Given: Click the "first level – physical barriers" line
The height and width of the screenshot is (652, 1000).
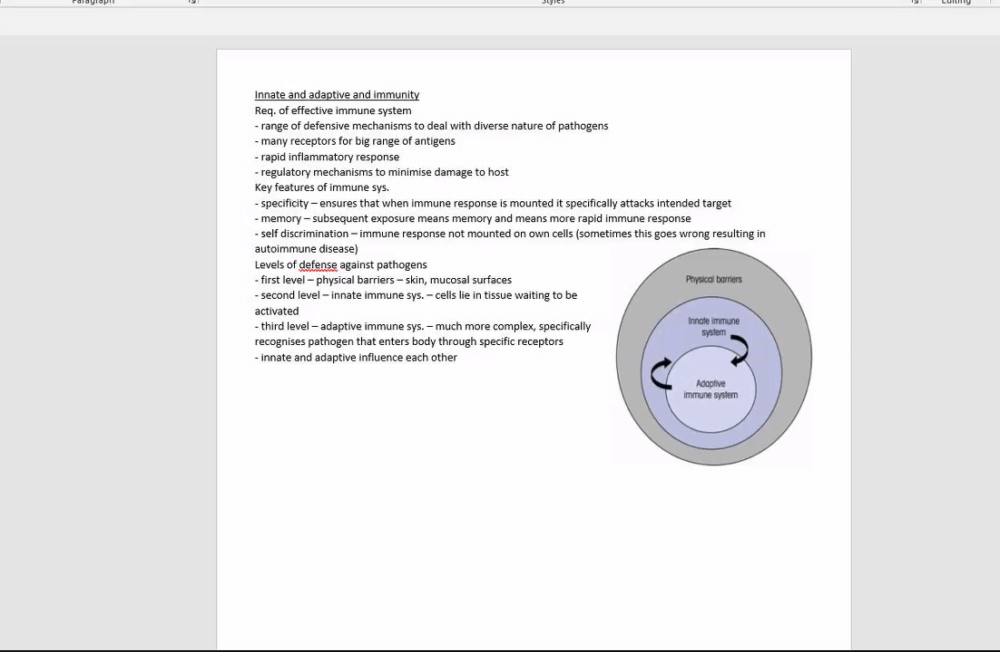Looking at the screenshot, I should click(x=383, y=280).
